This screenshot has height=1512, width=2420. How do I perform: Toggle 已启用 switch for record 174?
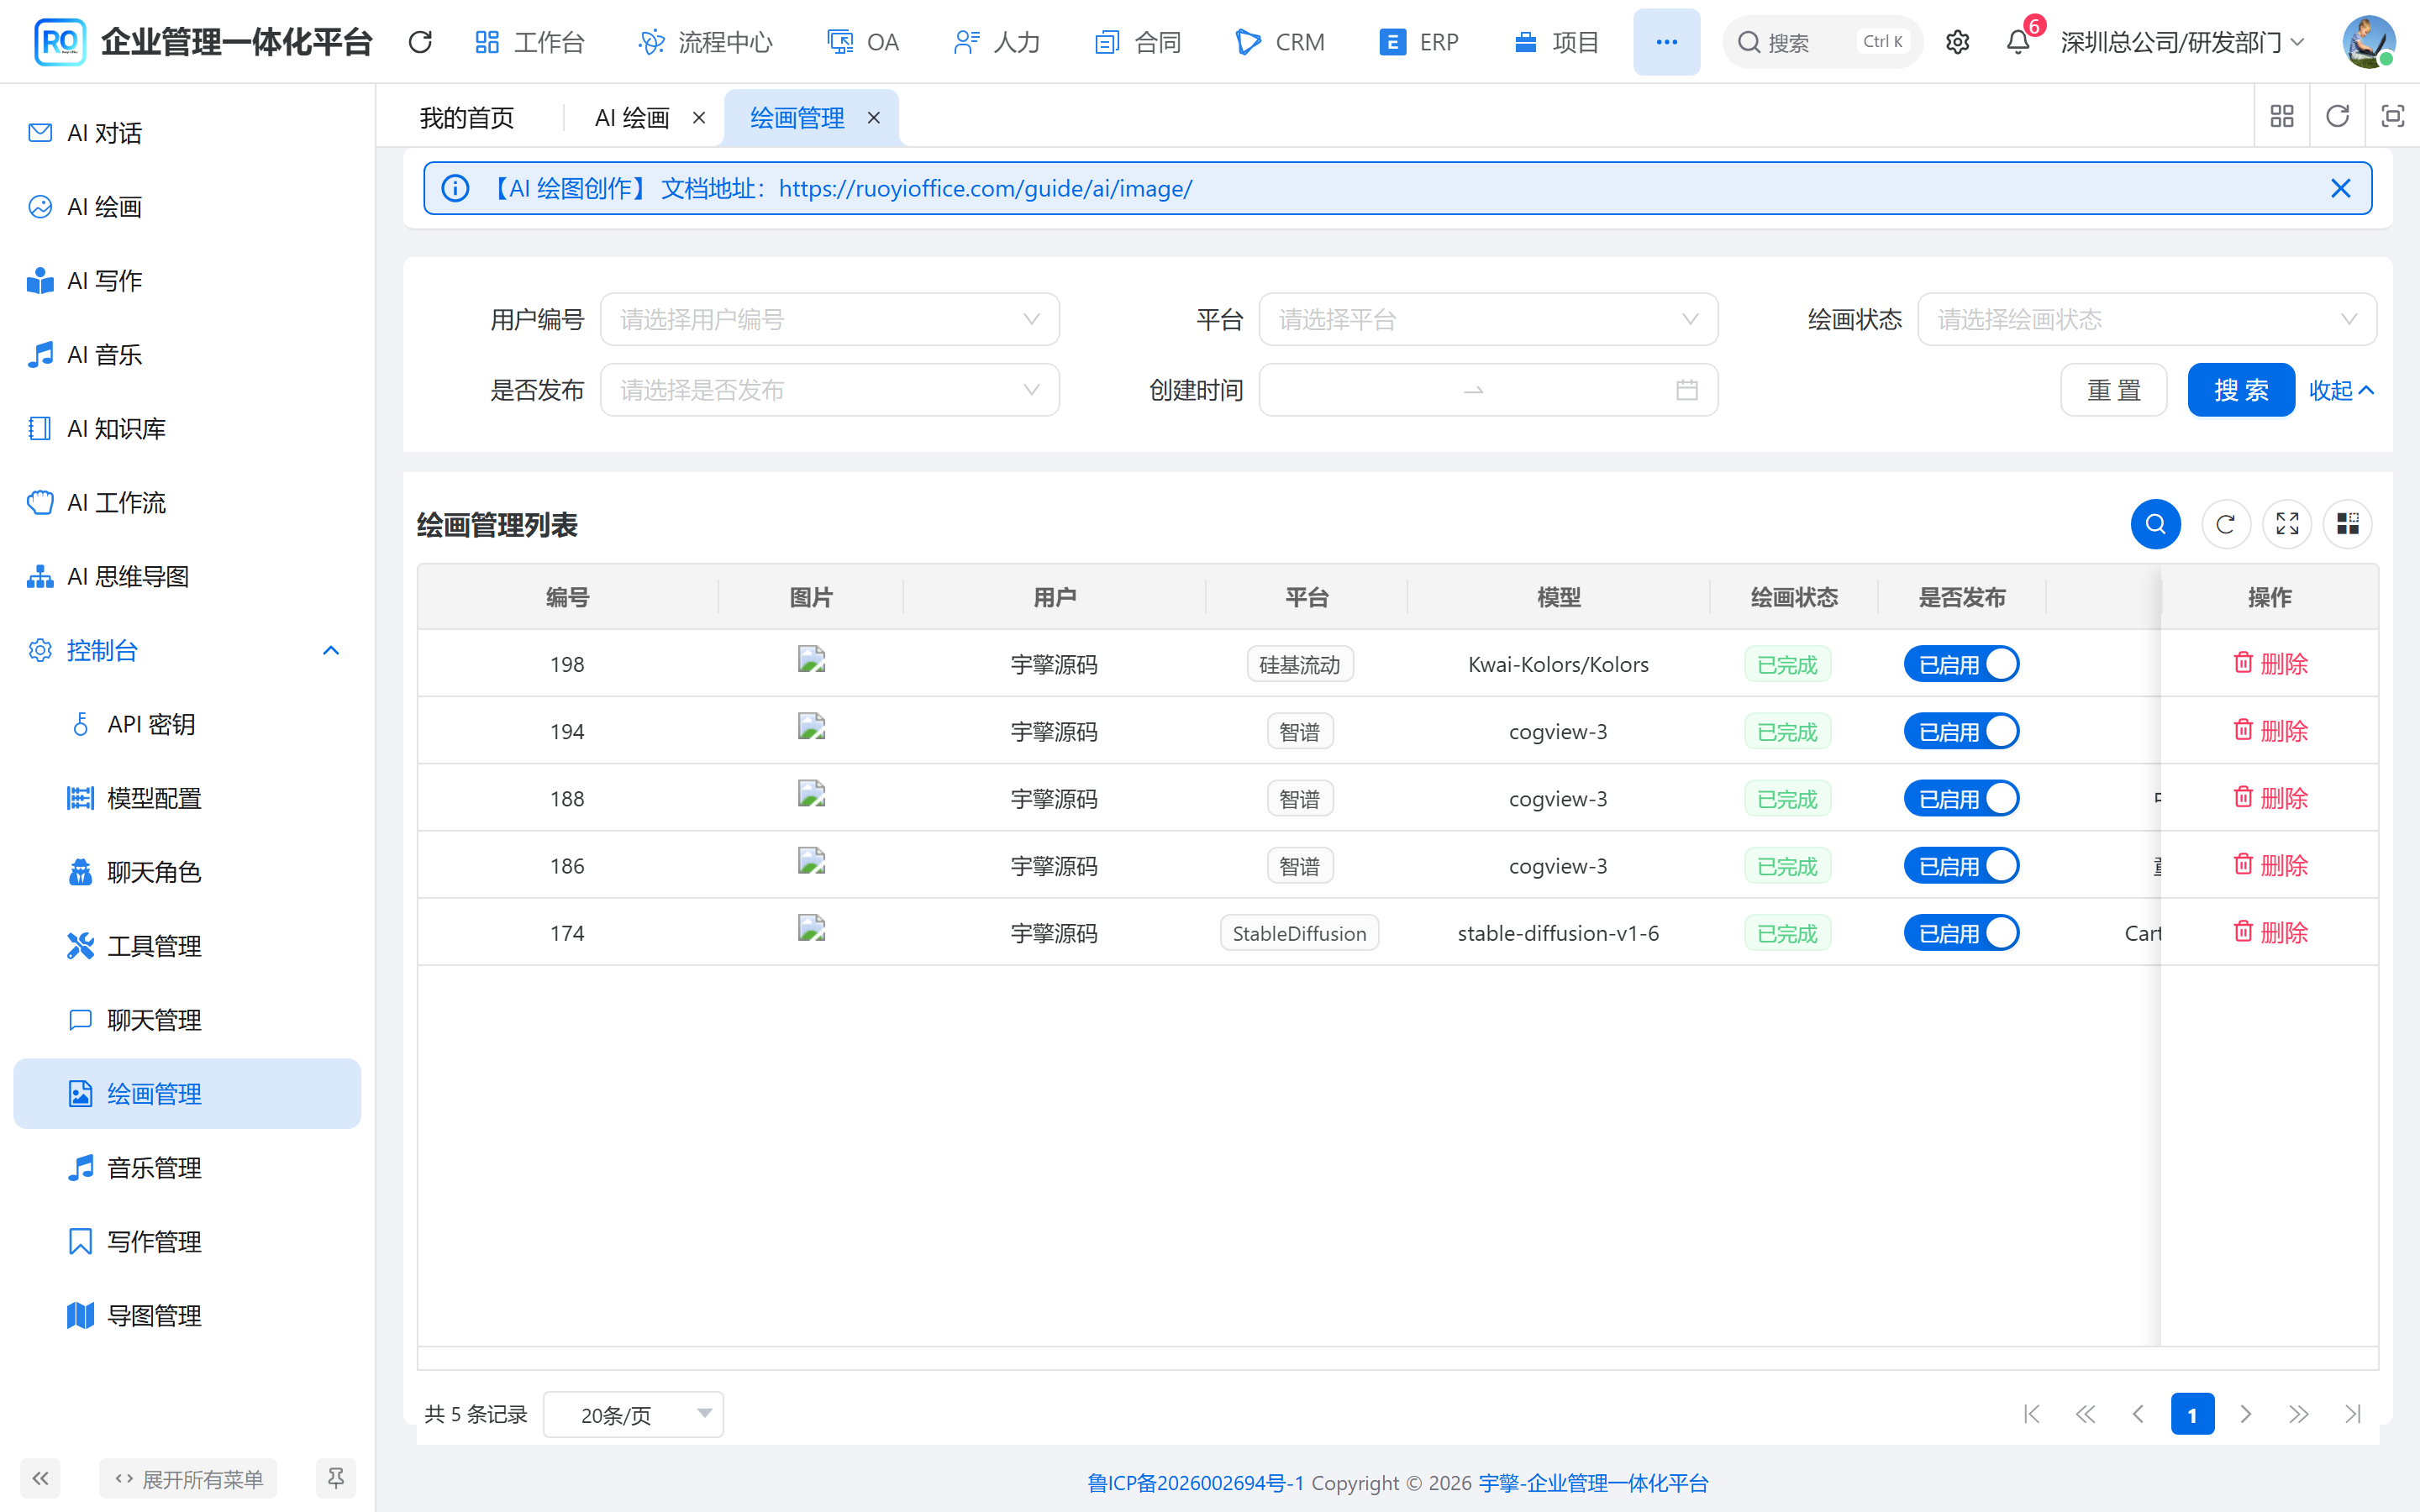point(1961,933)
